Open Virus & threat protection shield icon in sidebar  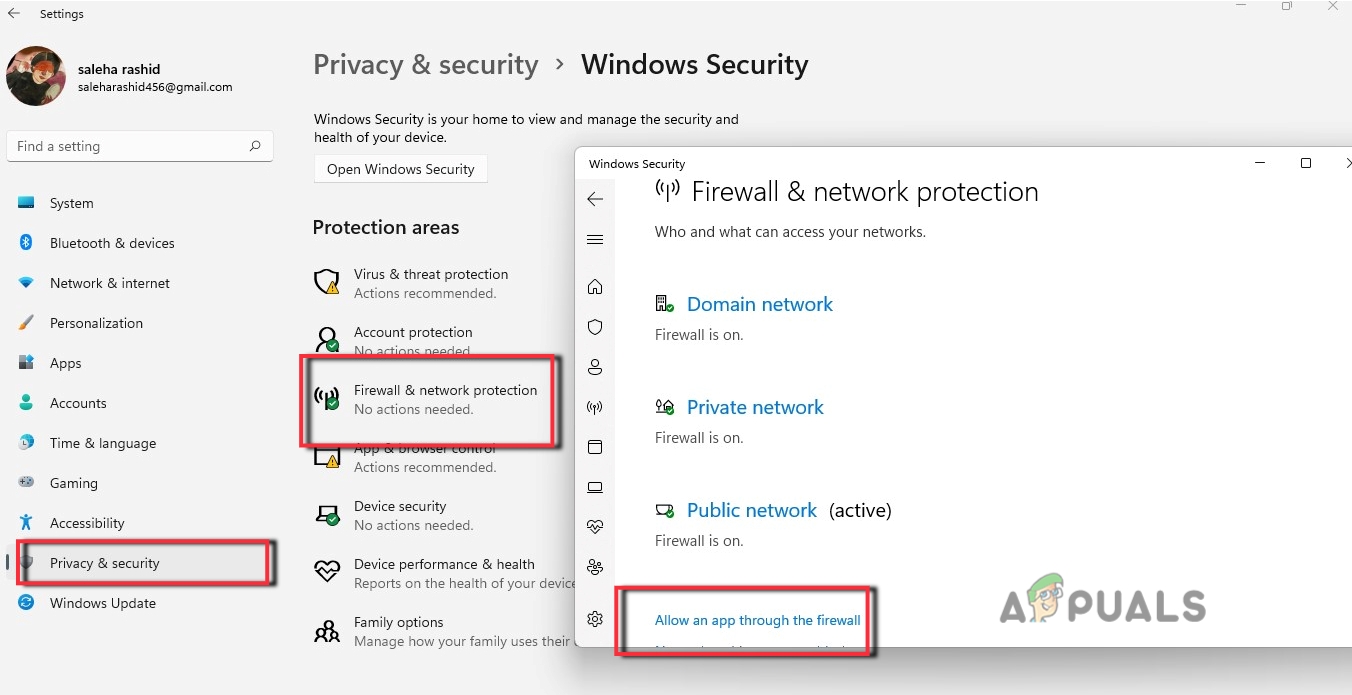coord(595,327)
